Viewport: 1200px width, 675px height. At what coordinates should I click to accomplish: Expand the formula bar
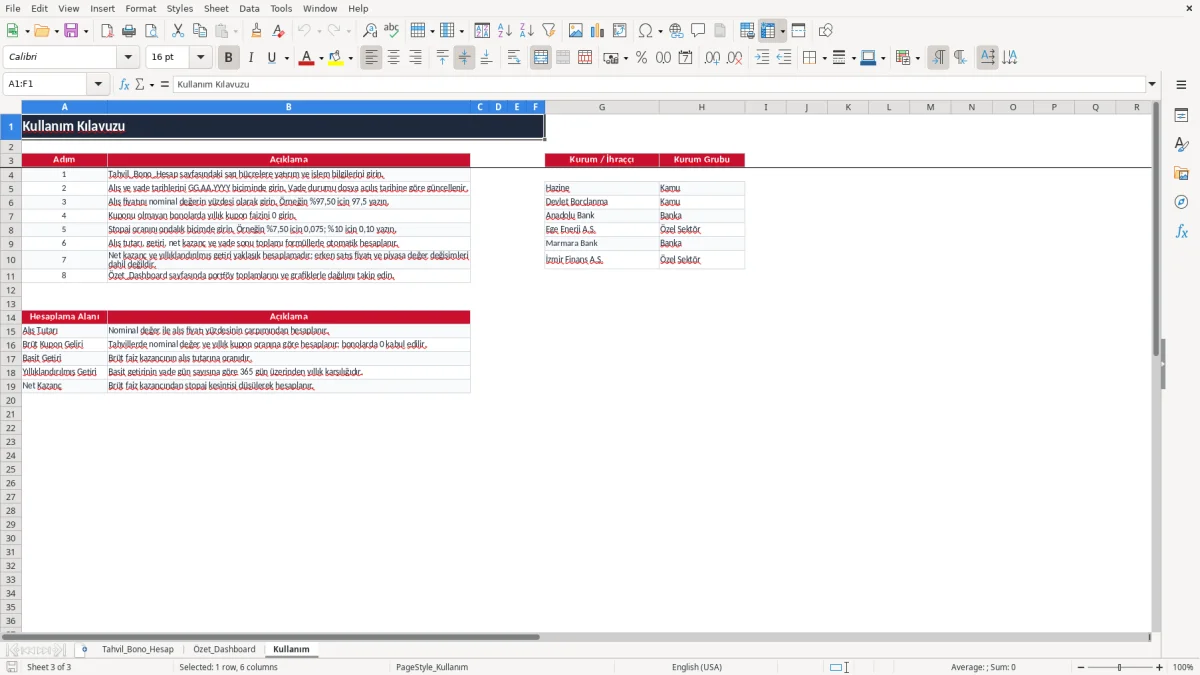(1152, 85)
